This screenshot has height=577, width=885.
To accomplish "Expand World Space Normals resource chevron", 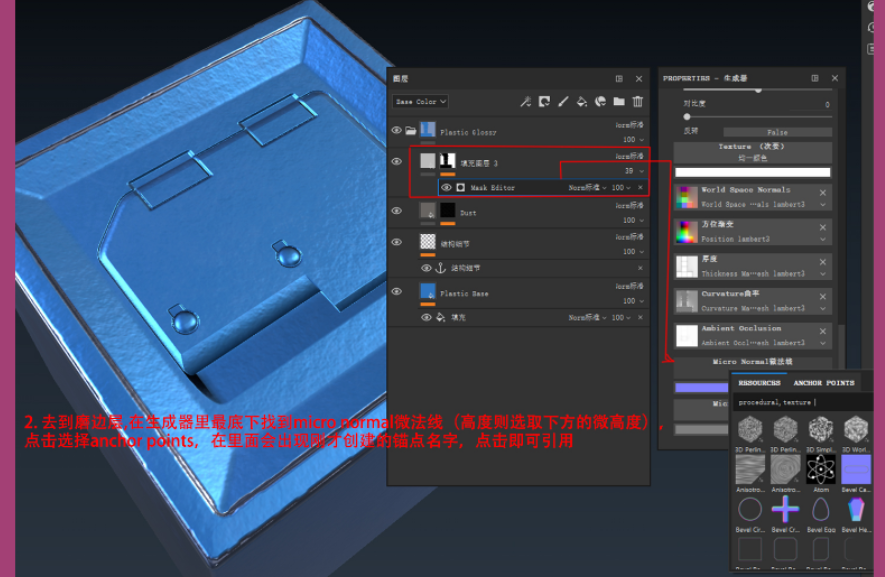I will point(823,205).
